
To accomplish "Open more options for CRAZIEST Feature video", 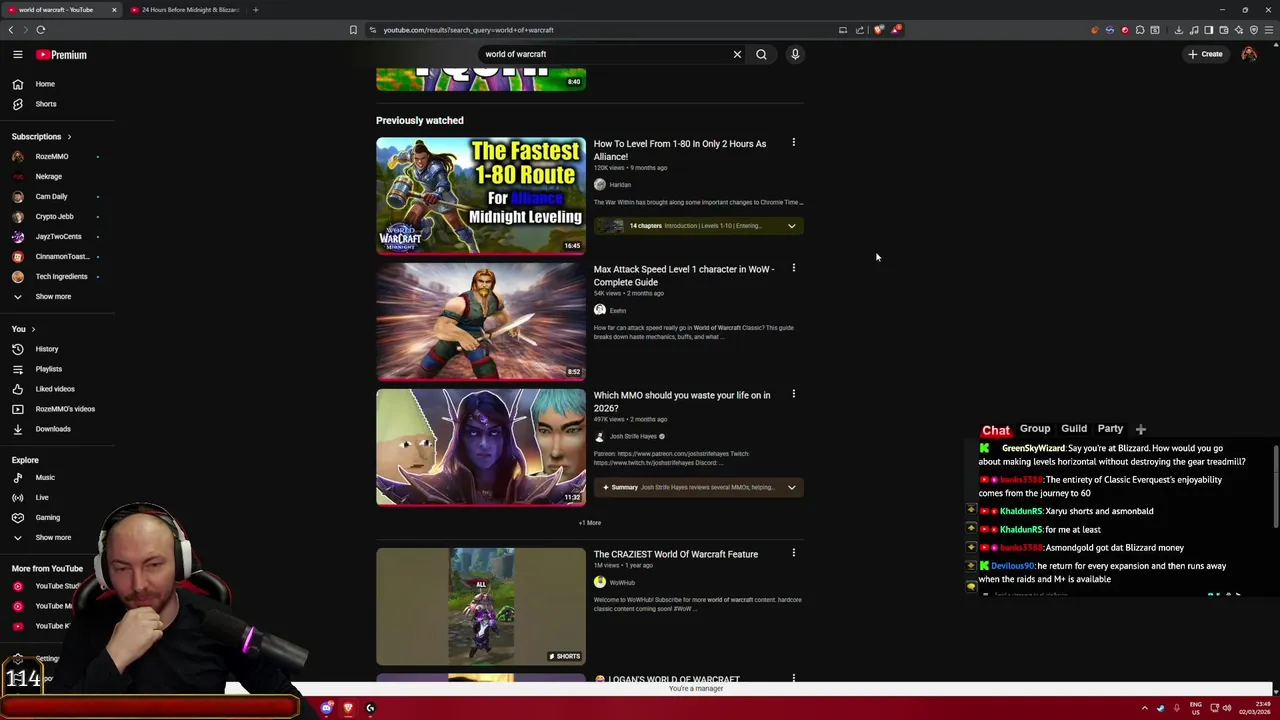I will point(794,553).
